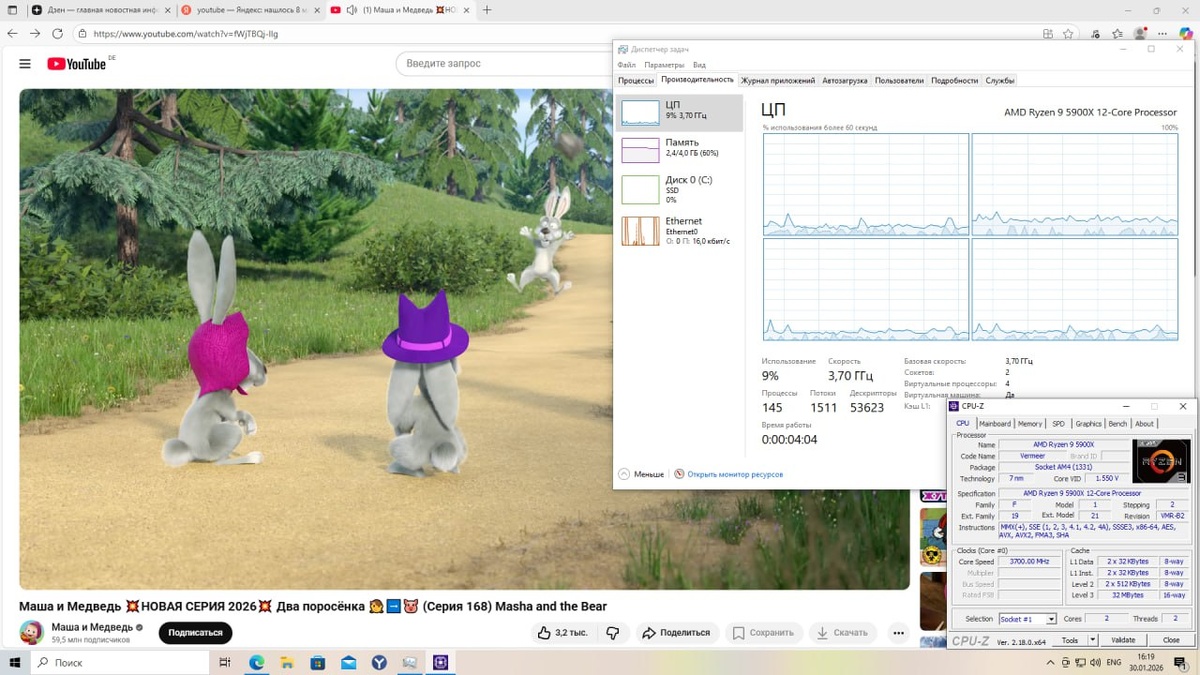This screenshot has width=1200, height=675.
Task: Open the Вид menu in Task Manager
Action: coord(699,65)
